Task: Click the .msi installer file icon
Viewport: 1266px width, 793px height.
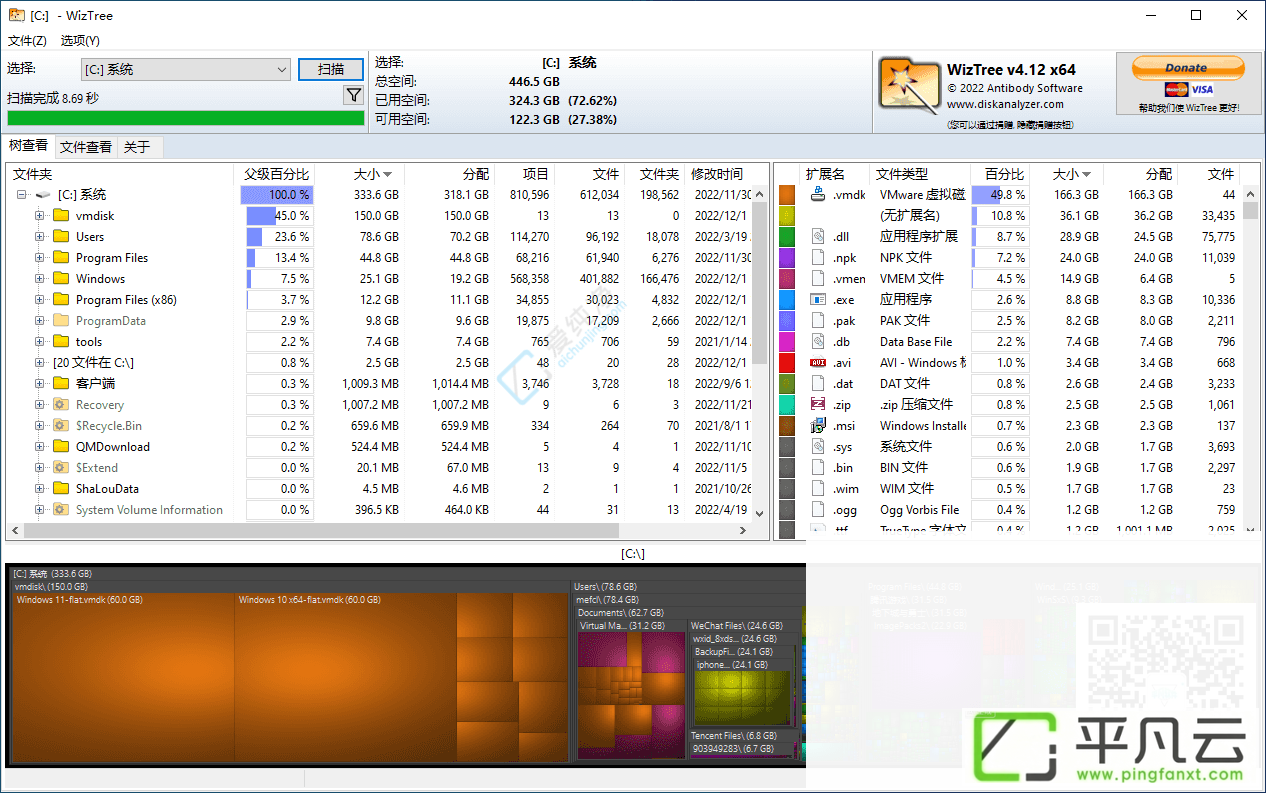Action: (817, 426)
